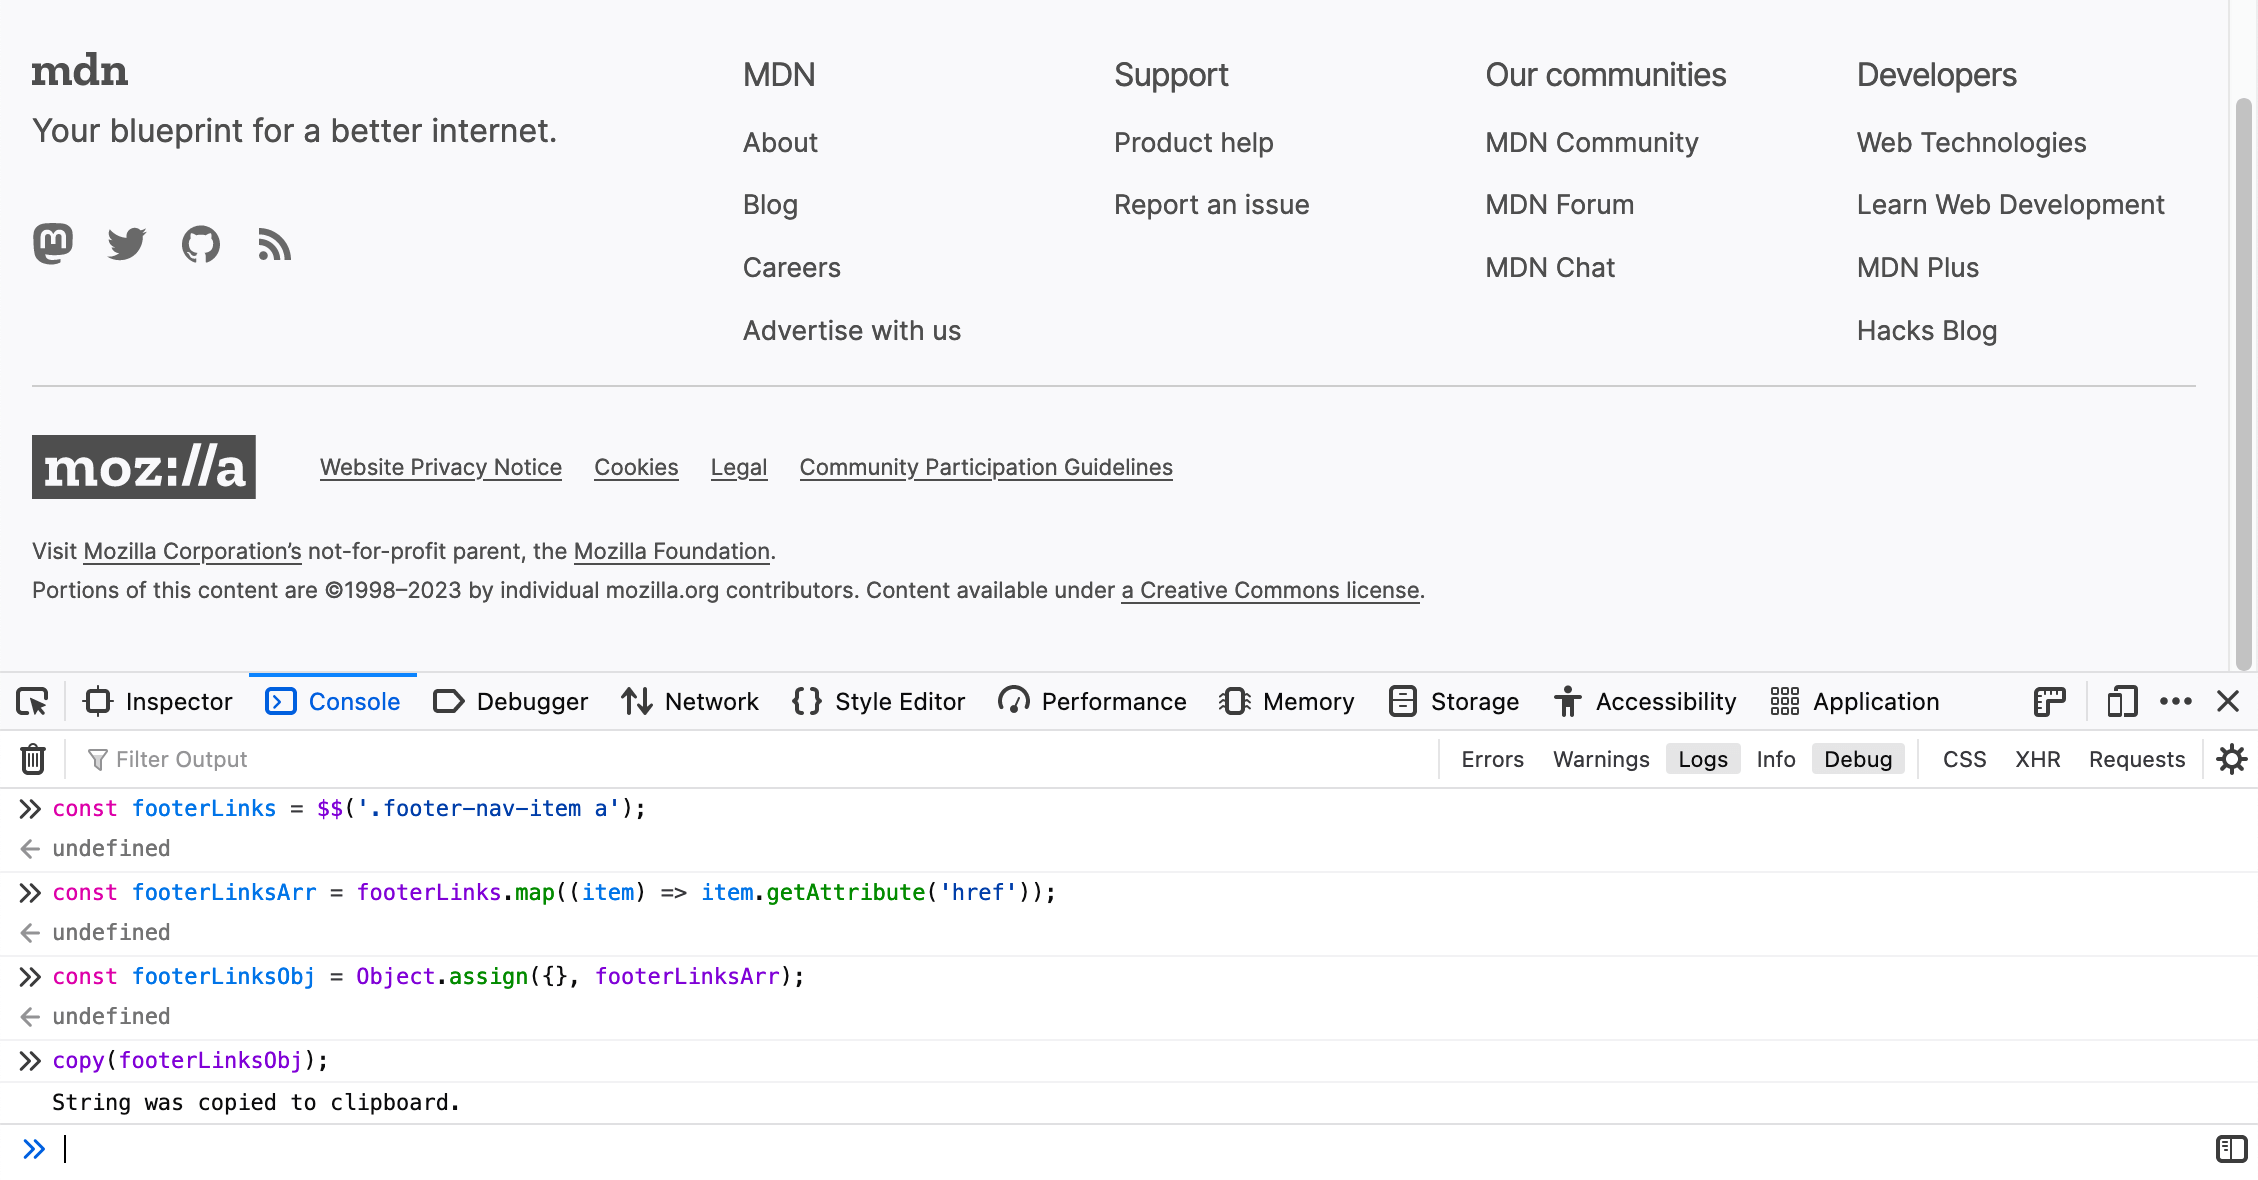Open Advertise with us link

tap(852, 331)
